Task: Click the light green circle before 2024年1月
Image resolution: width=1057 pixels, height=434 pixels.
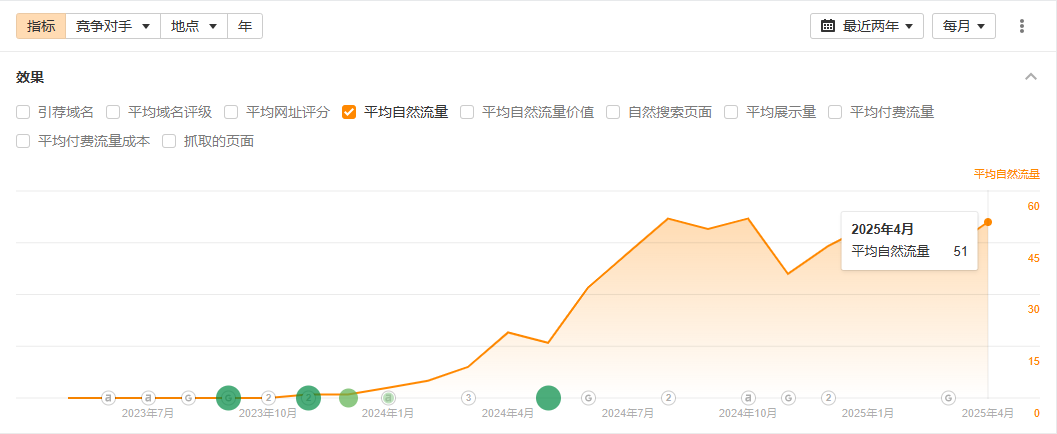Action: tap(348, 398)
